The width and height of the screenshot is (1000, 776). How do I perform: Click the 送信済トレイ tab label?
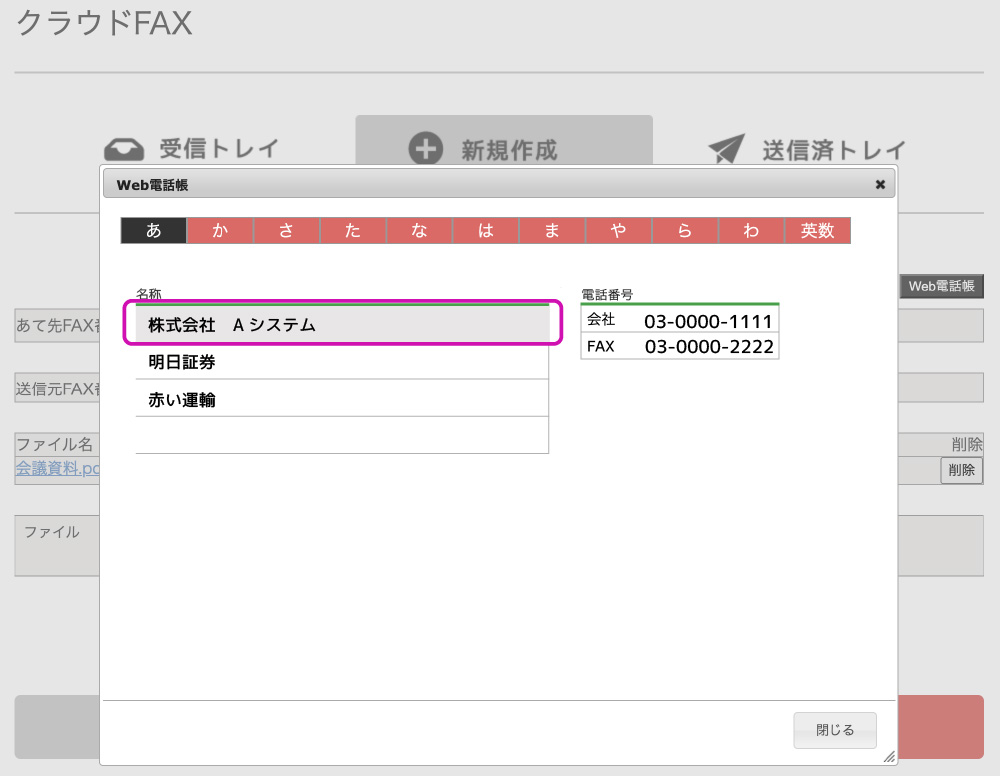point(834,150)
